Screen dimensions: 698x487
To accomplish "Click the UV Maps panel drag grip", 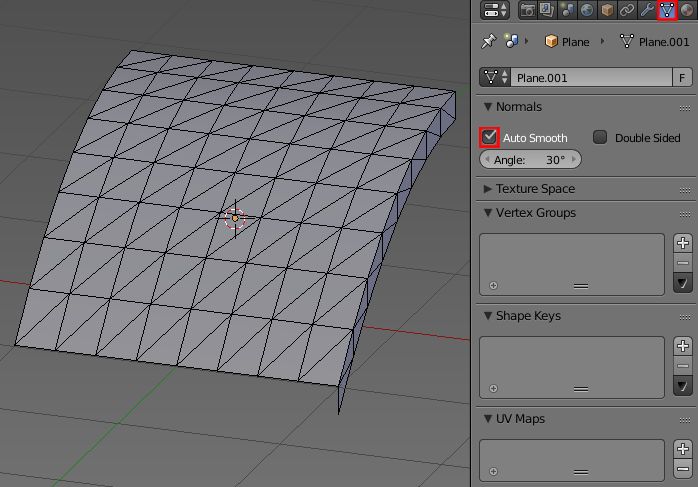I will pos(685,420).
